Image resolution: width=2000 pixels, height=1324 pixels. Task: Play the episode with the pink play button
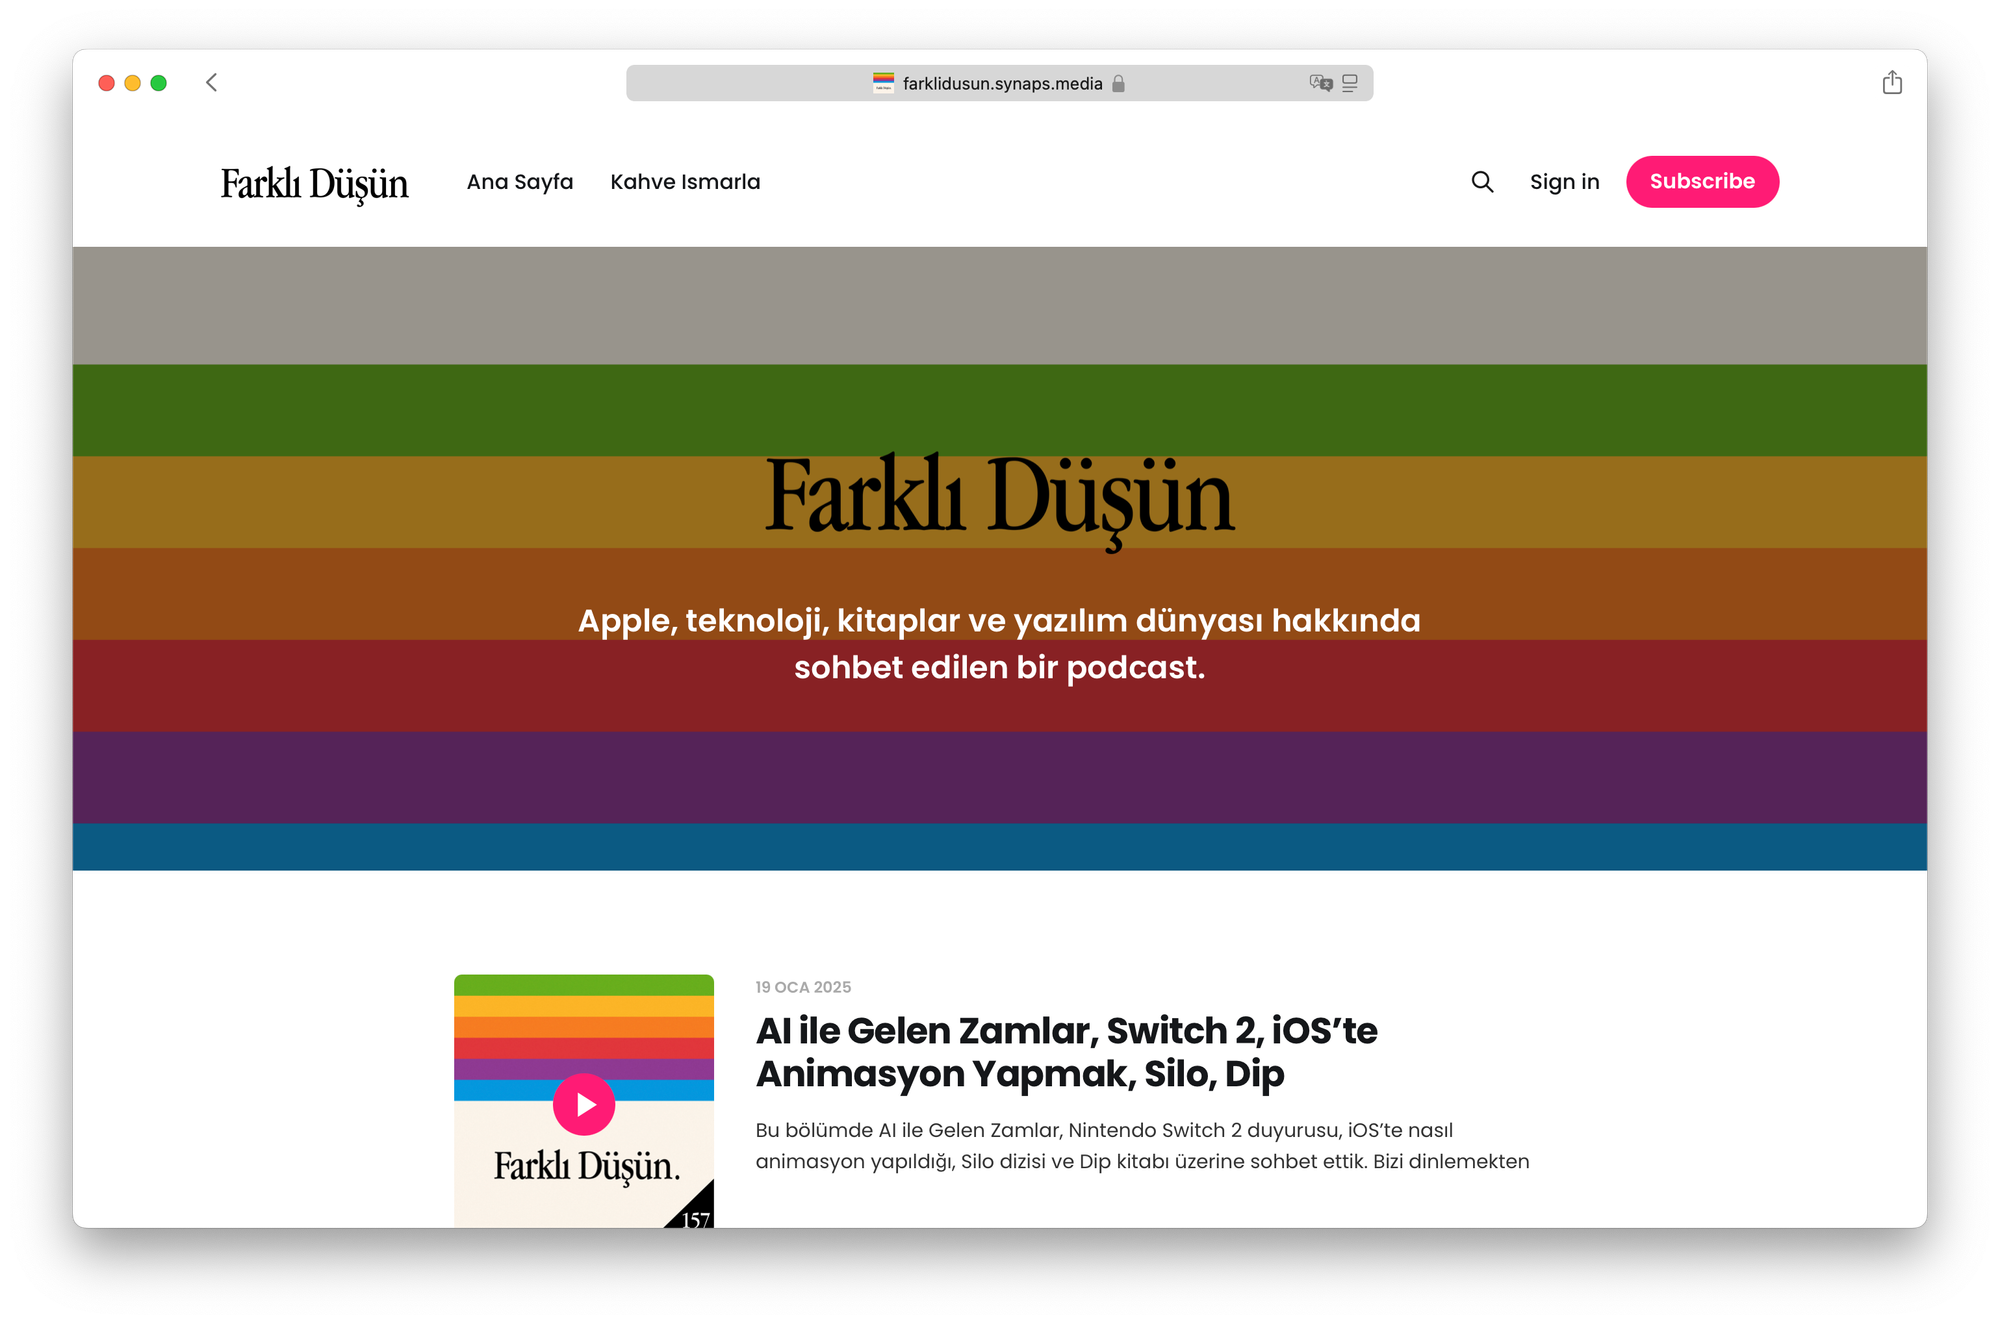click(584, 1104)
